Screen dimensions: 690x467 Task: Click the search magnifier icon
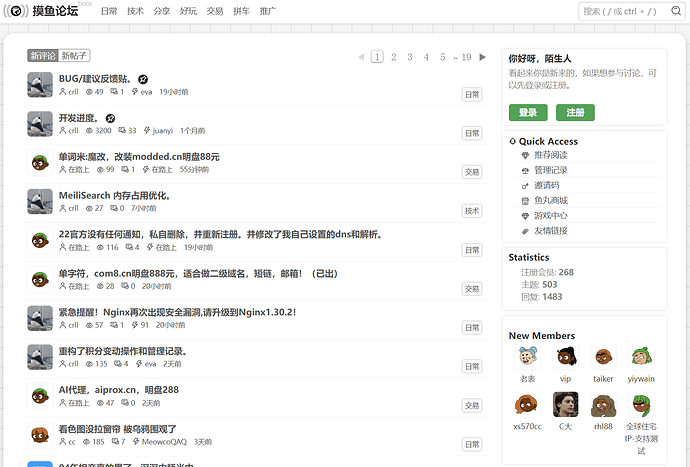tap(676, 11)
